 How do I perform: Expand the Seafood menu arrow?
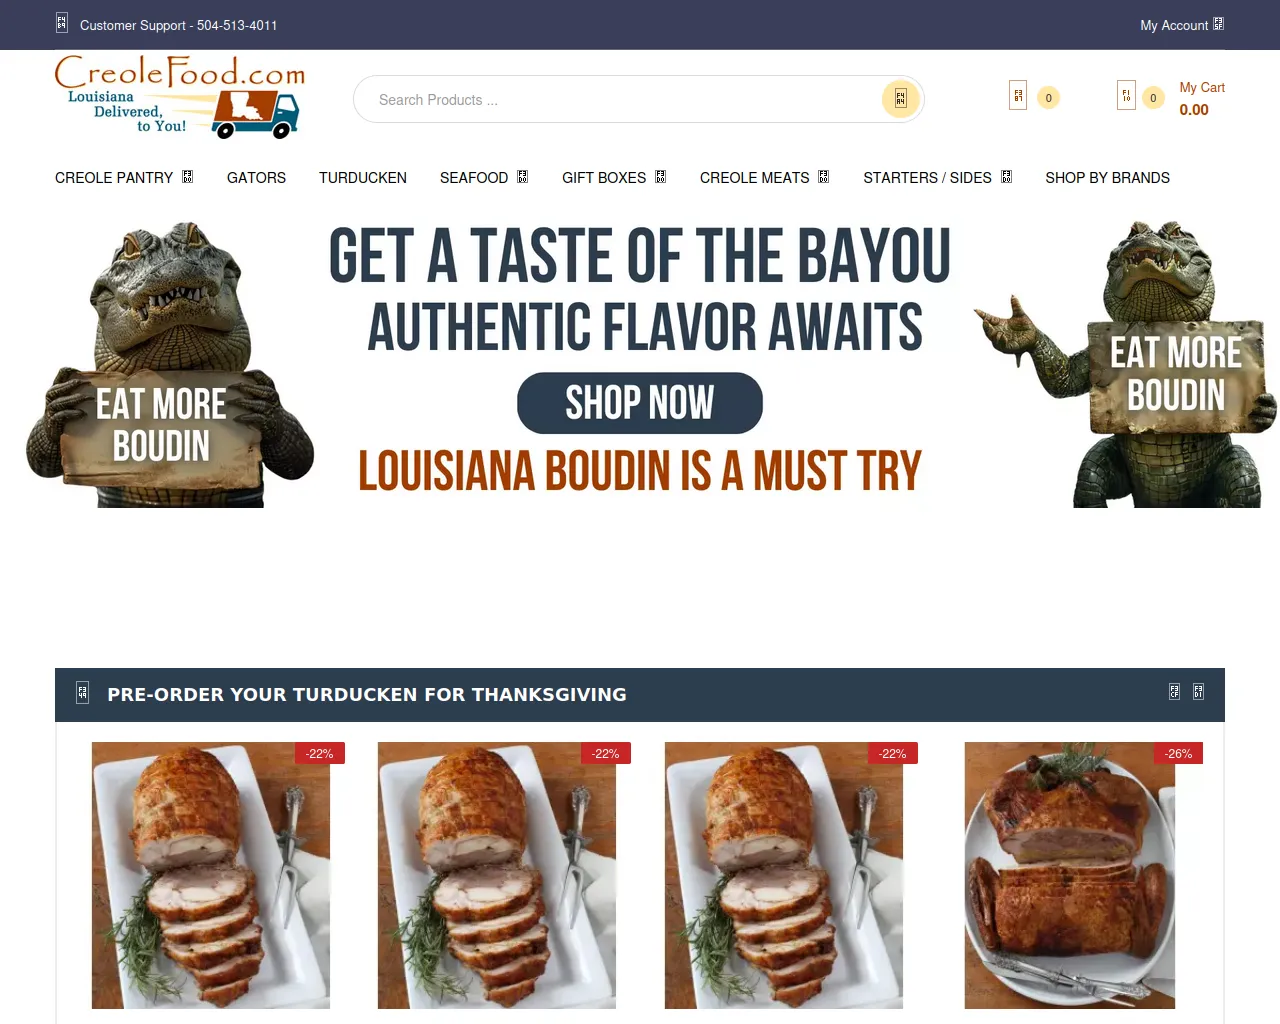pyautogui.click(x=522, y=177)
